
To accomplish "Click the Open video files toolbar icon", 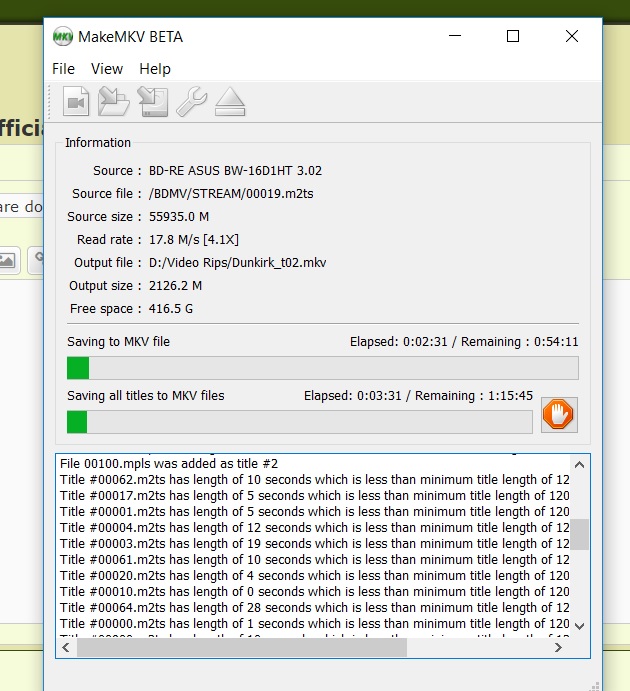I will tap(76, 101).
